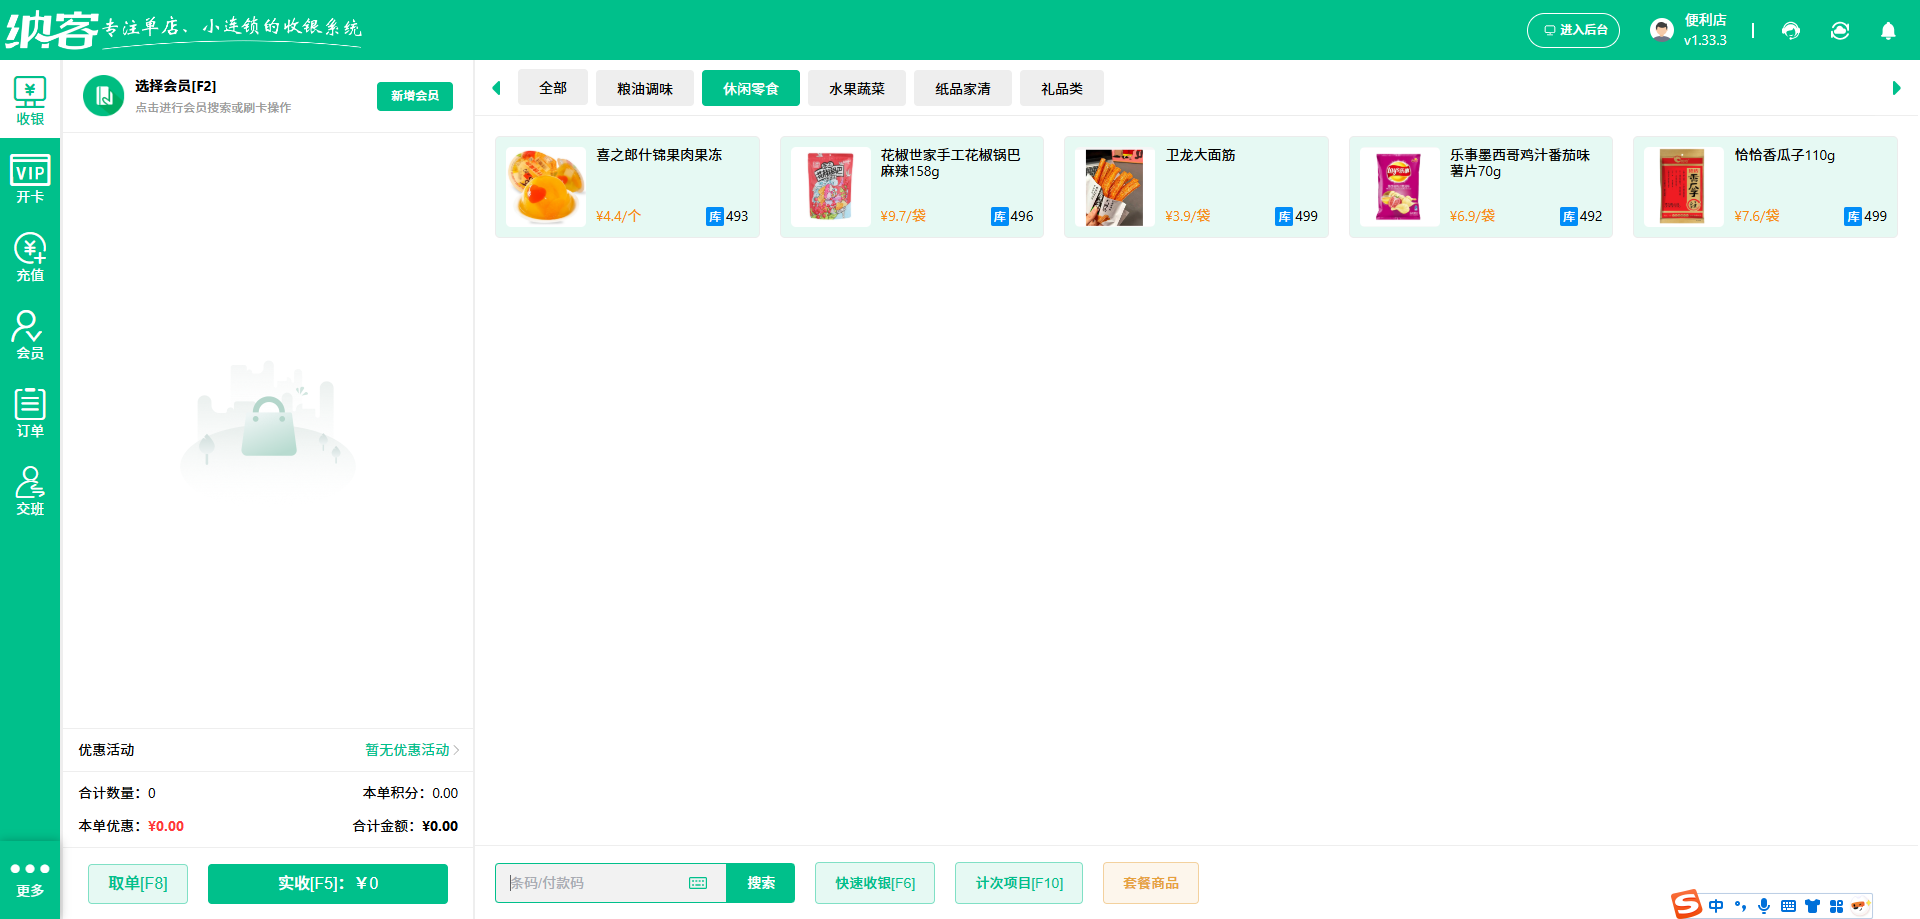Click the cloud sync icon

click(x=1840, y=31)
